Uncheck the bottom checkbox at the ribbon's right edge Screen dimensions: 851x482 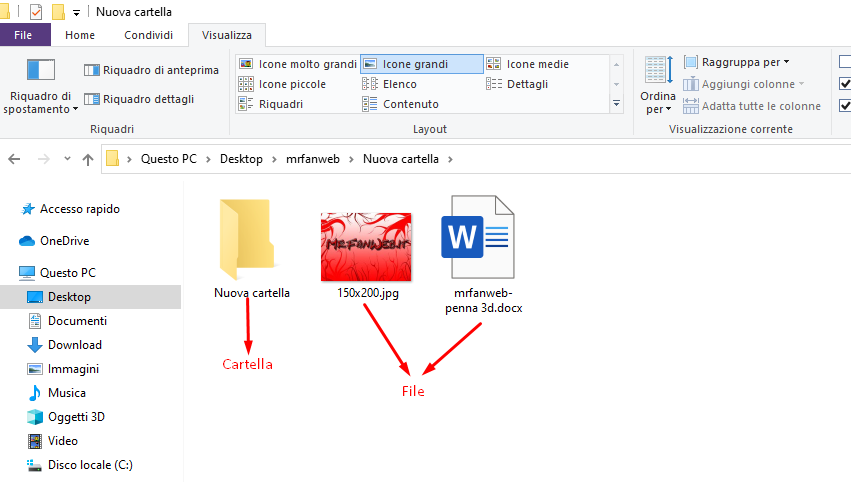point(845,106)
